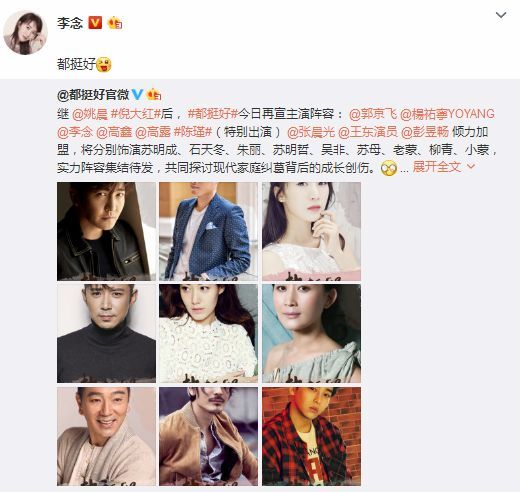Click the 李念 username
Viewport: 520px width, 492px height.
70,23
